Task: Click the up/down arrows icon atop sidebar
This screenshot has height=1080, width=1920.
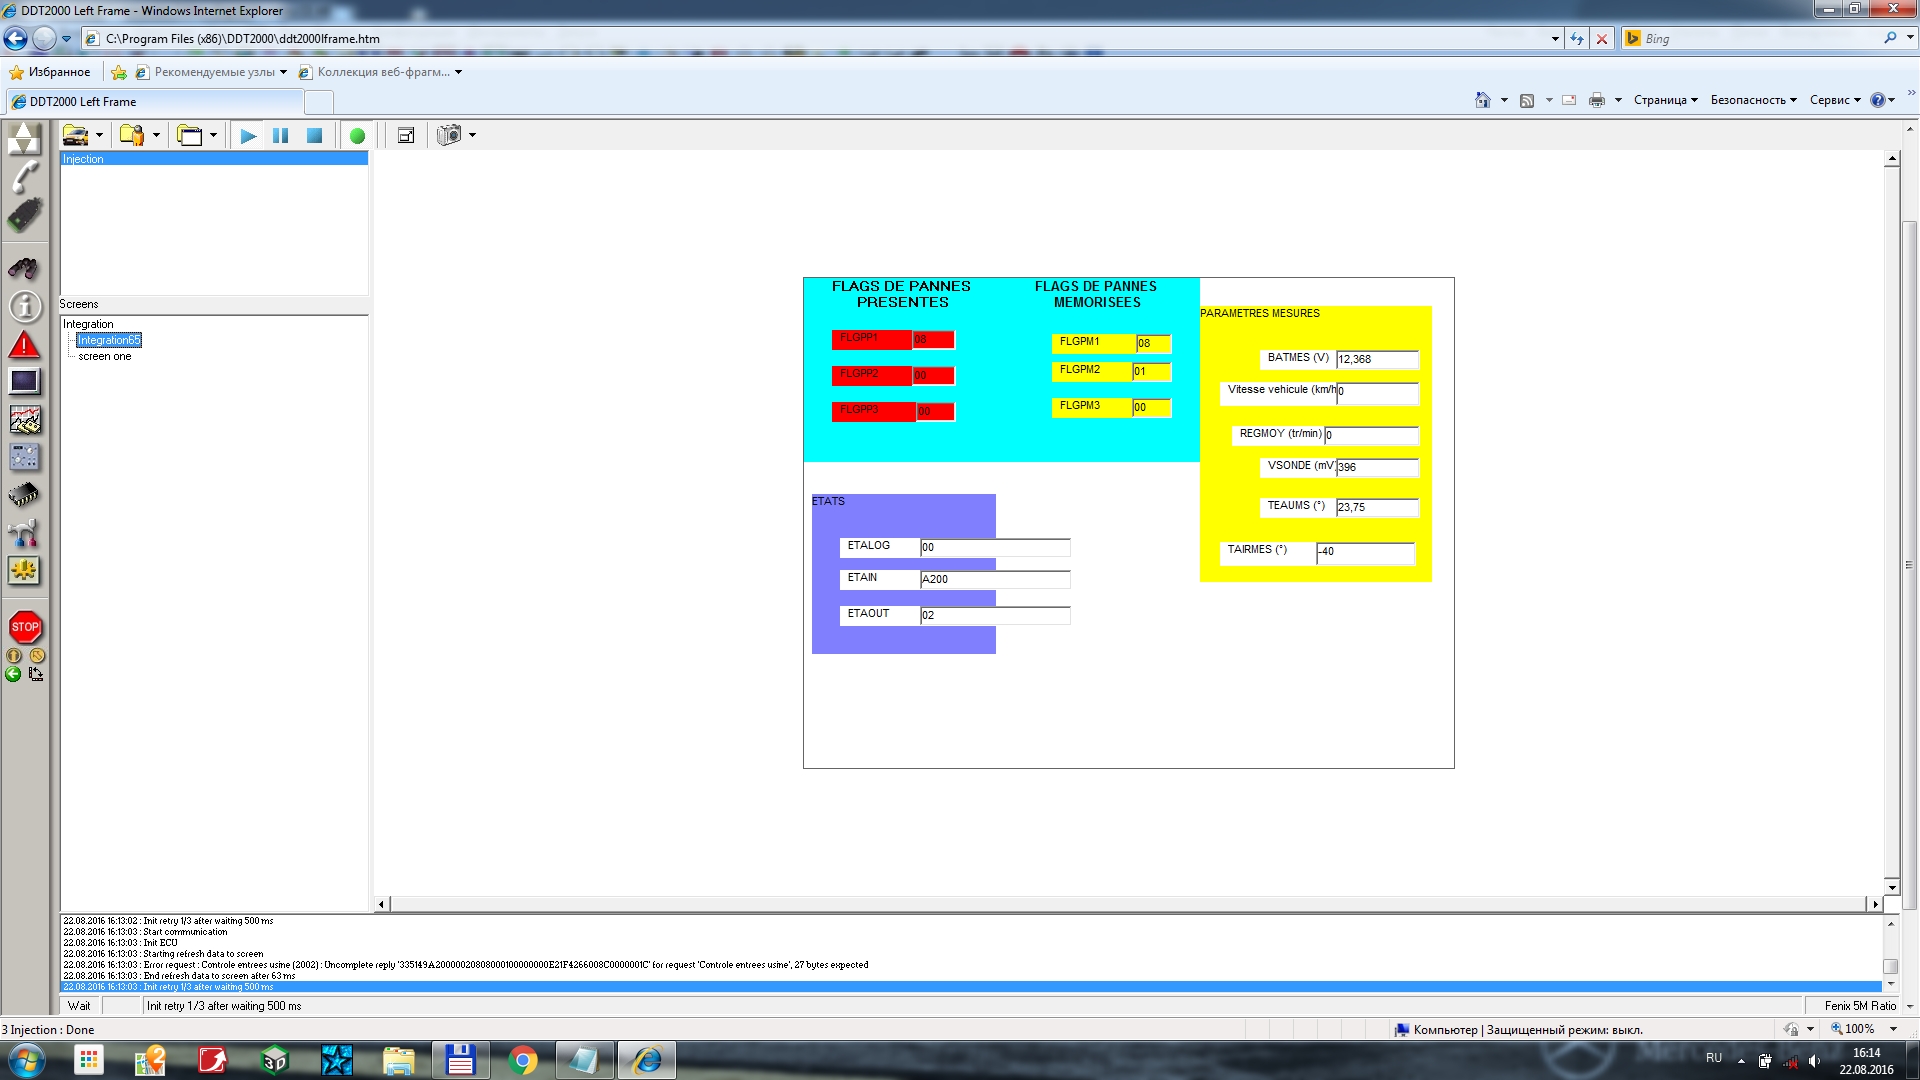Action: [24, 138]
